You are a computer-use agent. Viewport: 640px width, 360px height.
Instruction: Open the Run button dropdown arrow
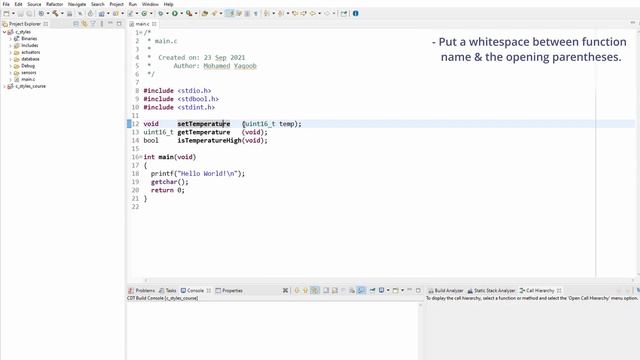click(182, 13)
